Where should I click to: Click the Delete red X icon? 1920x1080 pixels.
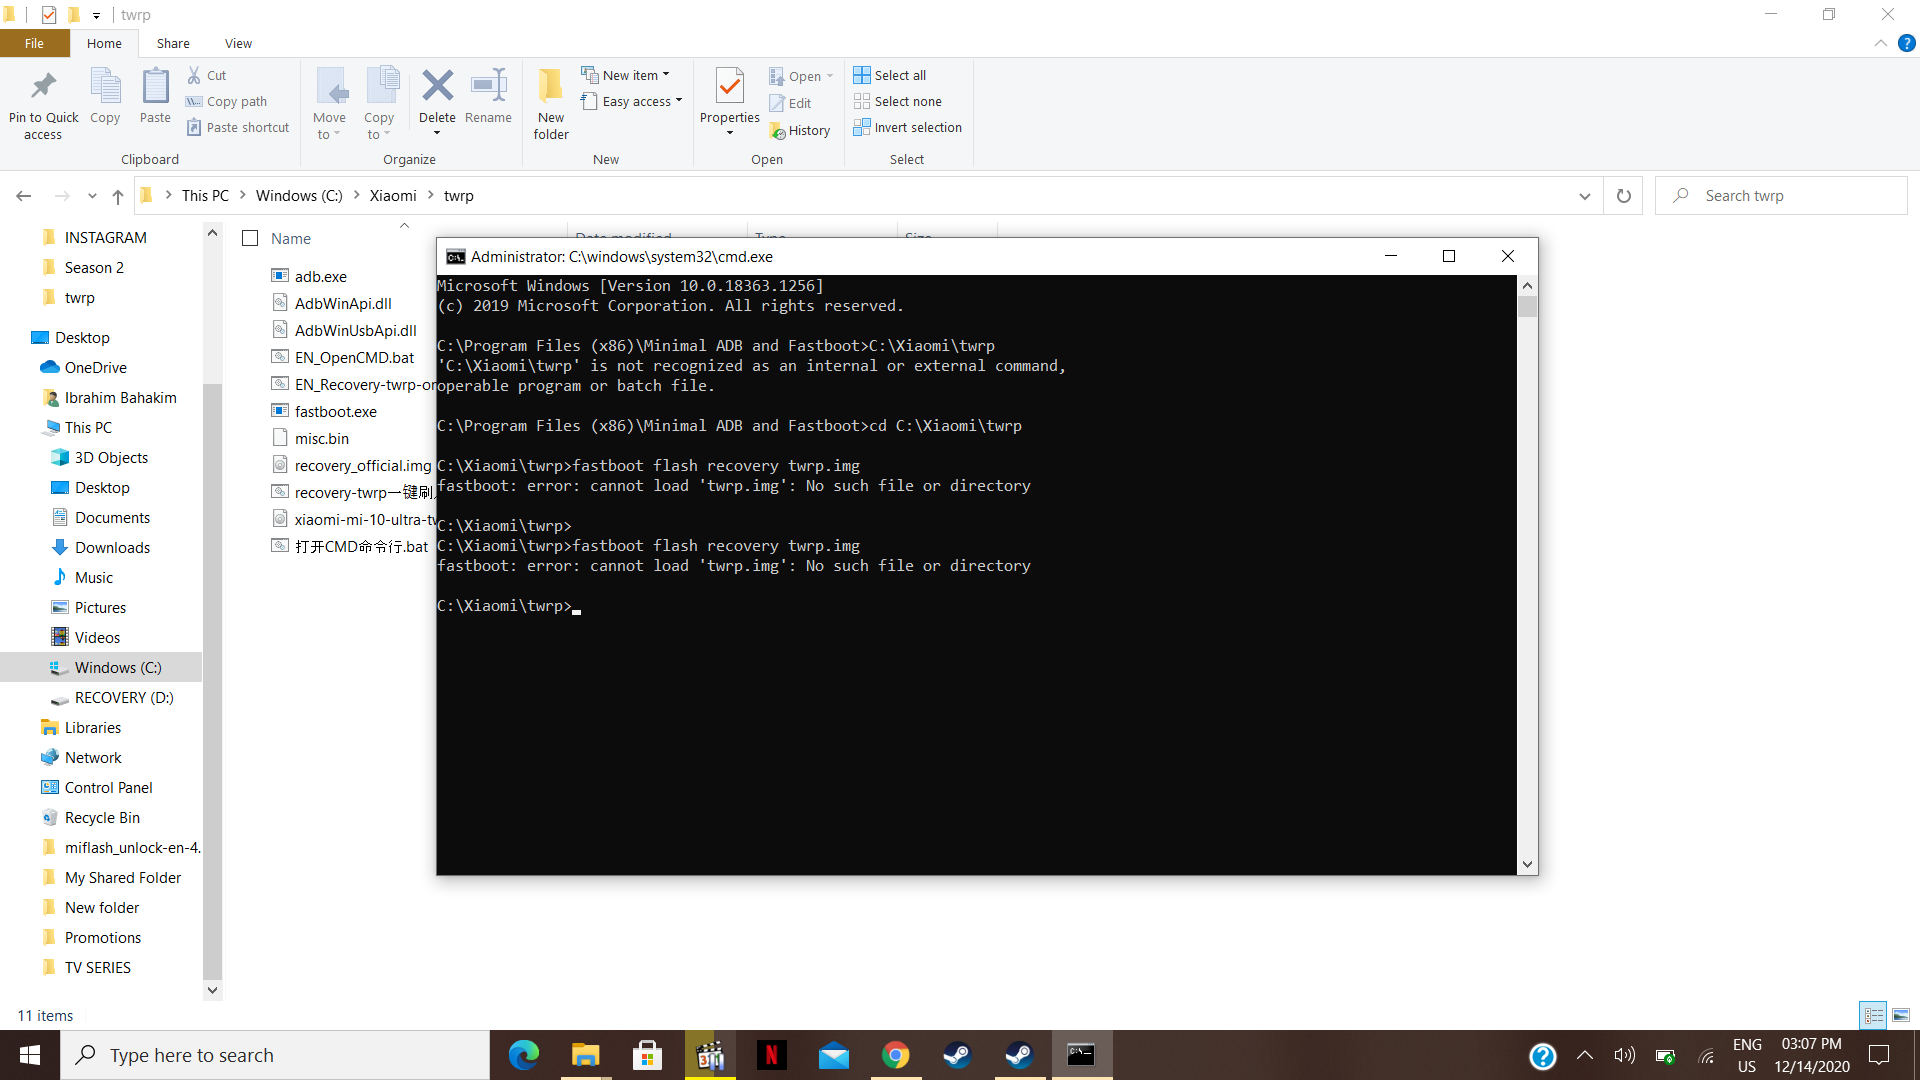pyautogui.click(x=437, y=86)
